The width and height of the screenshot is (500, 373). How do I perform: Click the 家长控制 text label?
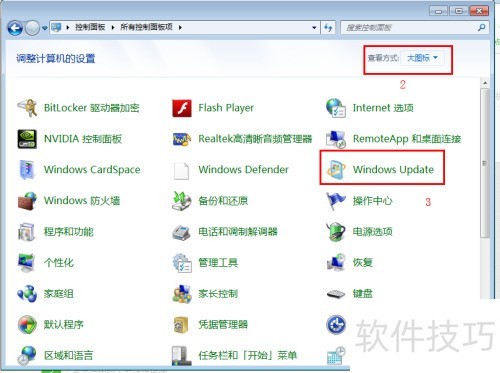pos(218,294)
